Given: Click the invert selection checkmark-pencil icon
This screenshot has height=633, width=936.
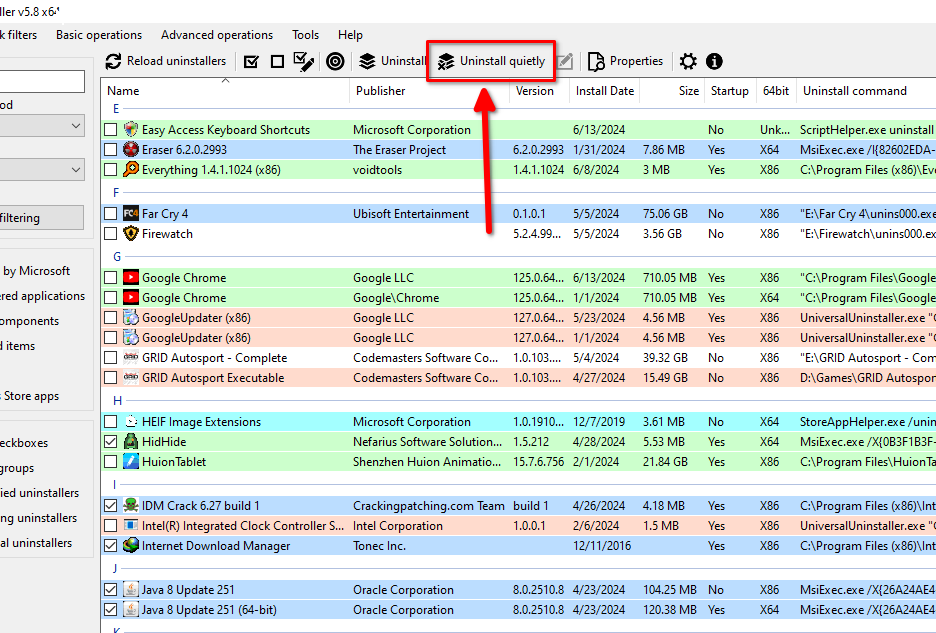Looking at the screenshot, I should coord(304,61).
